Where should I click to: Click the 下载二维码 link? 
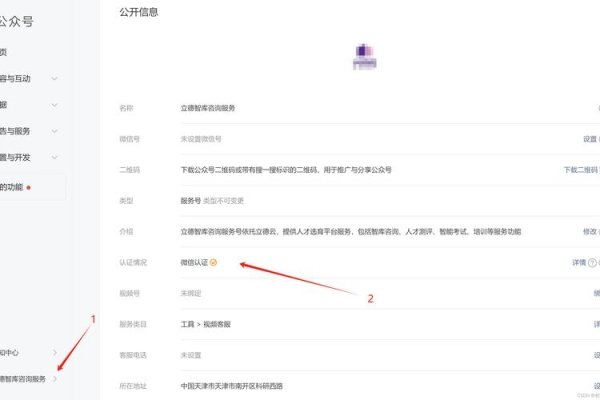(580, 170)
